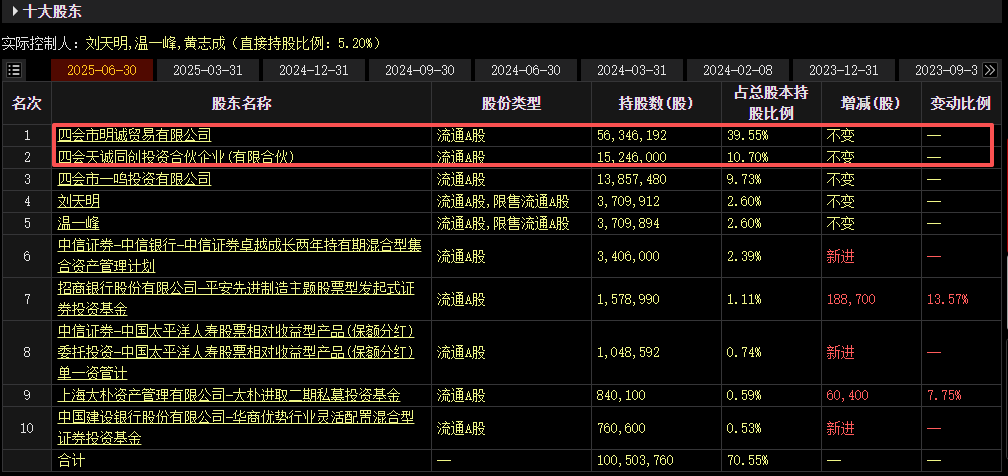Collapse the 十大股东 section triangle
This screenshot has width=1008, height=476.
[15, 11]
